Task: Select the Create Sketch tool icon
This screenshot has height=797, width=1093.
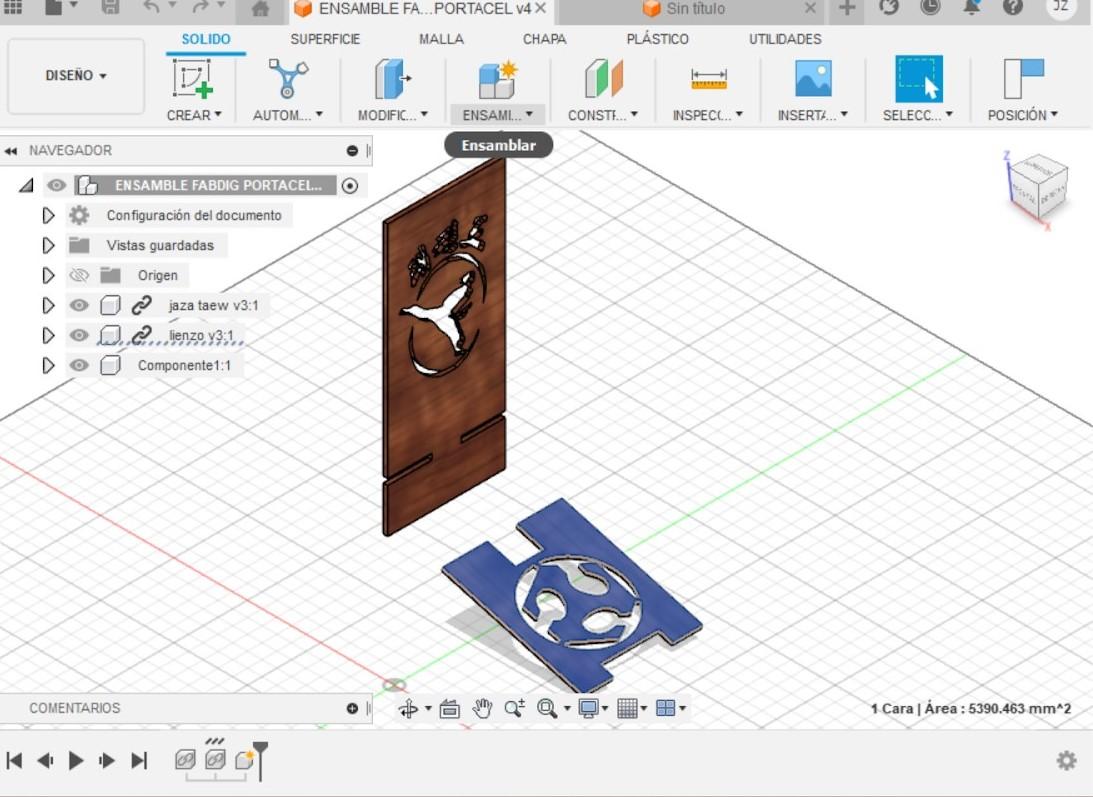Action: coord(193,78)
